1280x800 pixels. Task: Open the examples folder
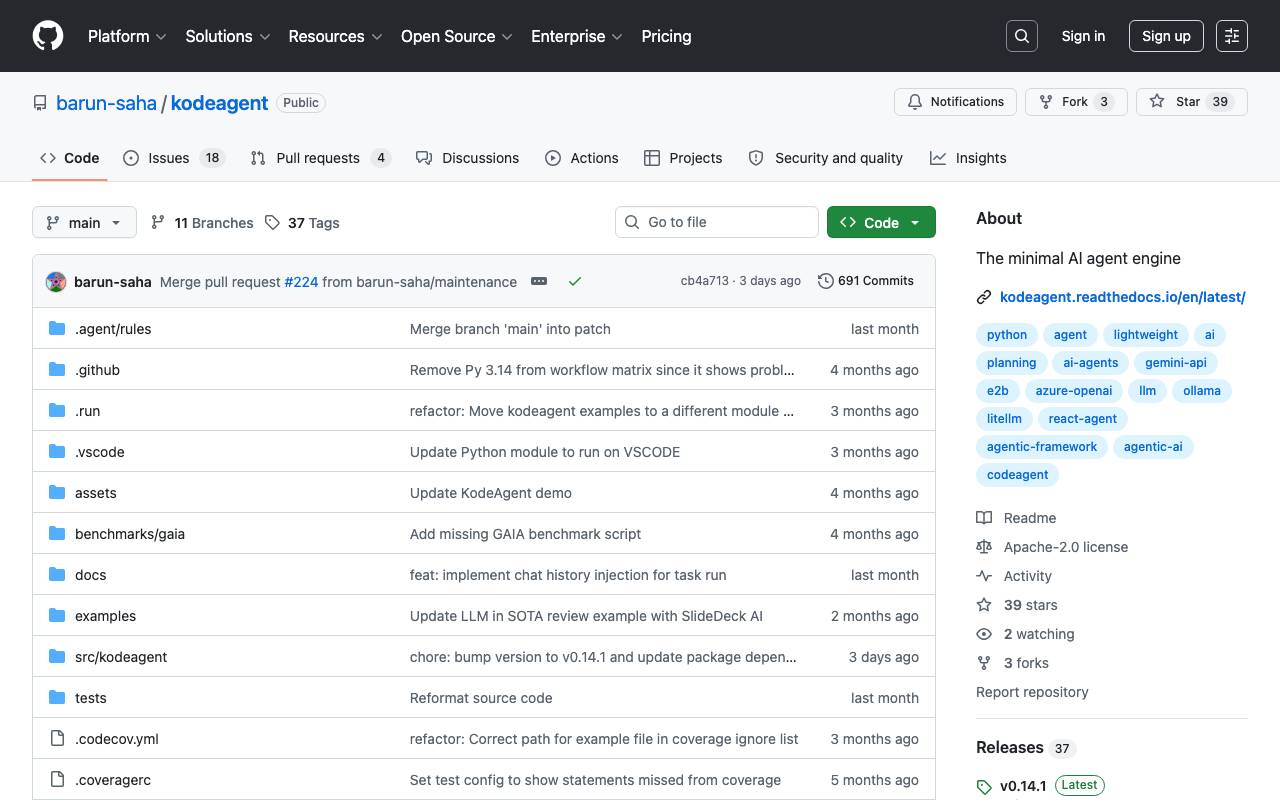105,616
